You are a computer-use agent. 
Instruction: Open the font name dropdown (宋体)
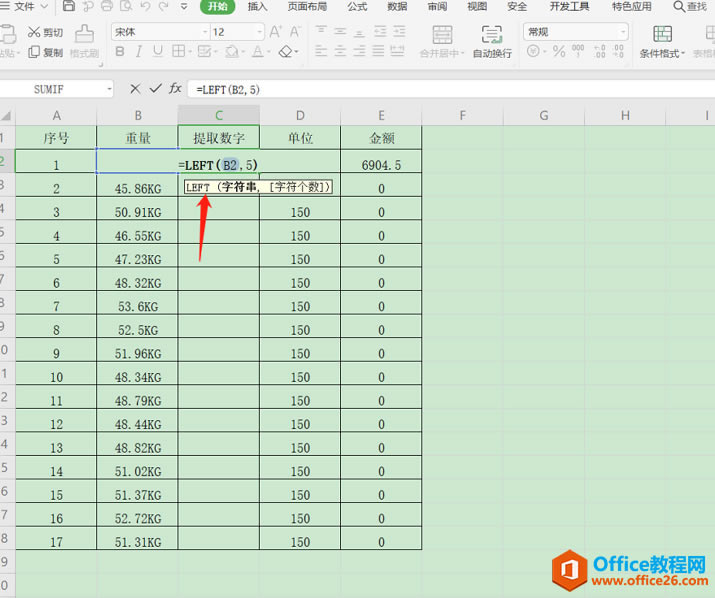coord(205,32)
